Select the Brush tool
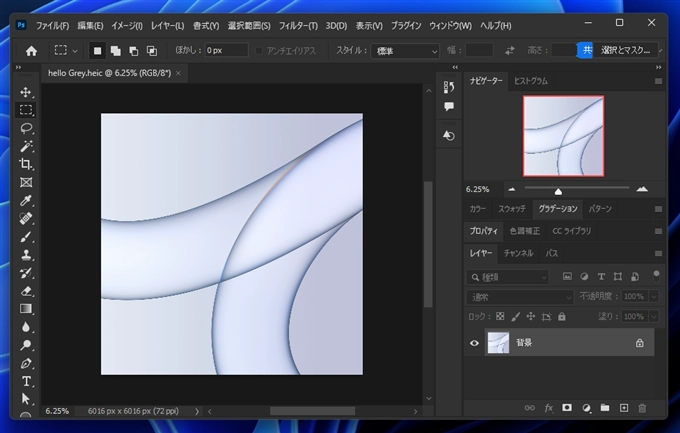 [26, 236]
